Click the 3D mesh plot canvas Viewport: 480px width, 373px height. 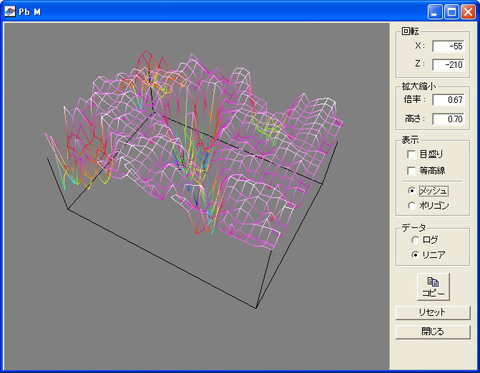196,196
